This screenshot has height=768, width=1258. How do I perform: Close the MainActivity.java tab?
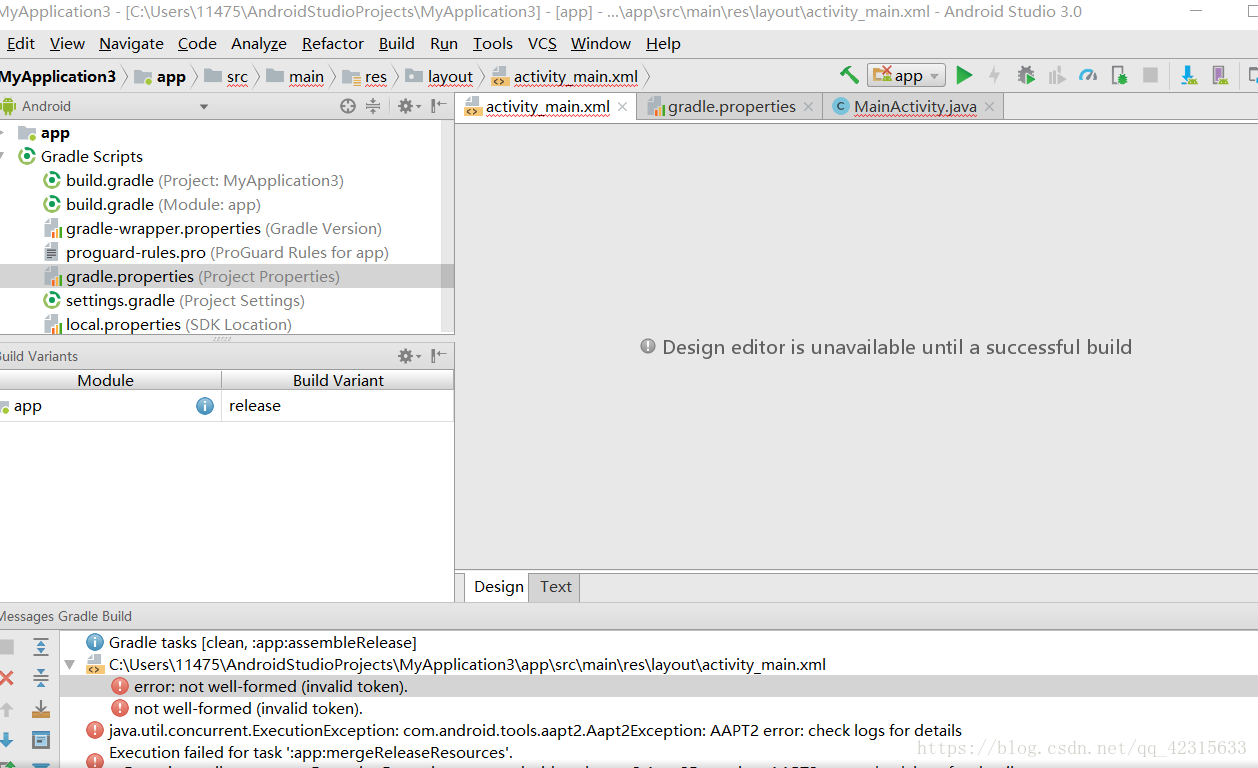click(x=989, y=107)
